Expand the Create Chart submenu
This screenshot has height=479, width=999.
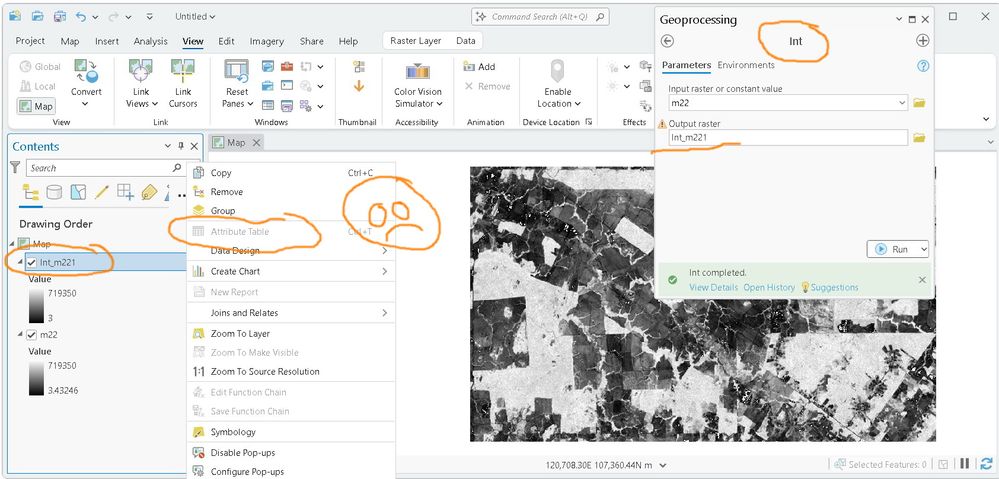[385, 271]
